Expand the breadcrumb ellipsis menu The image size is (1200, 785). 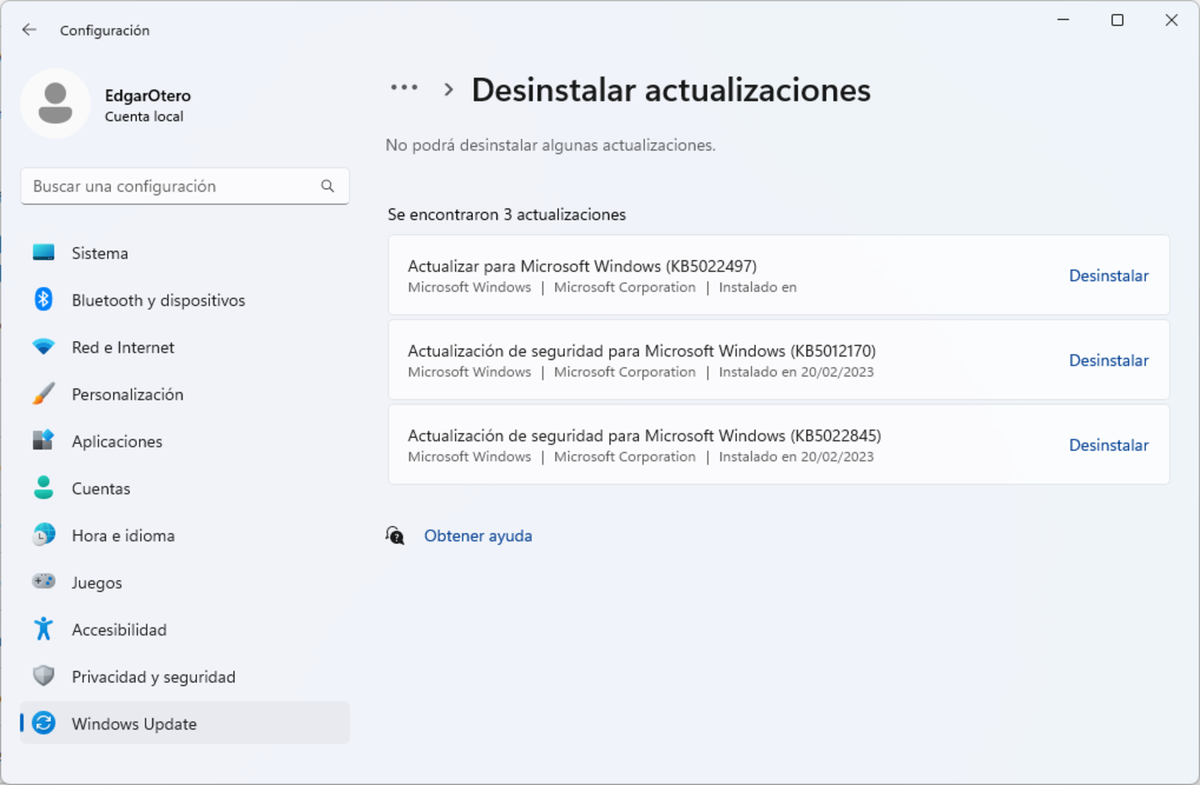(404, 88)
